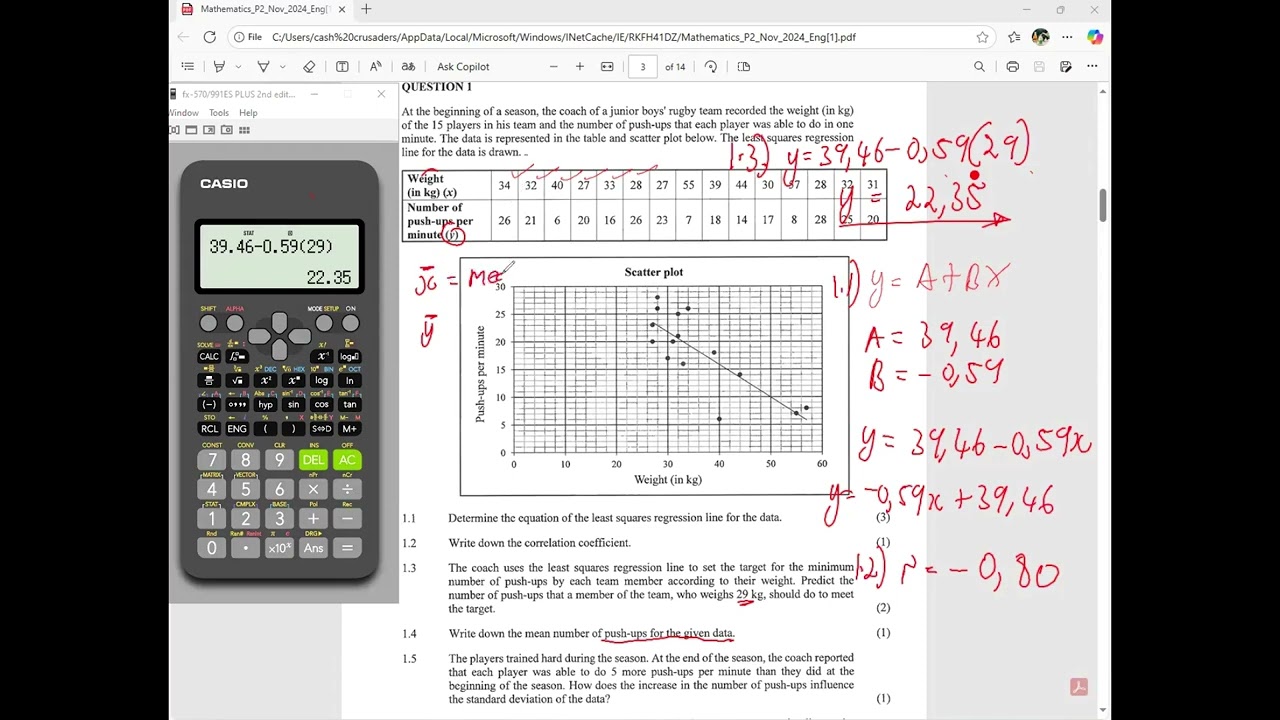The image size is (1280, 720).
Task: Toggle fit to width view
Action: point(607,67)
